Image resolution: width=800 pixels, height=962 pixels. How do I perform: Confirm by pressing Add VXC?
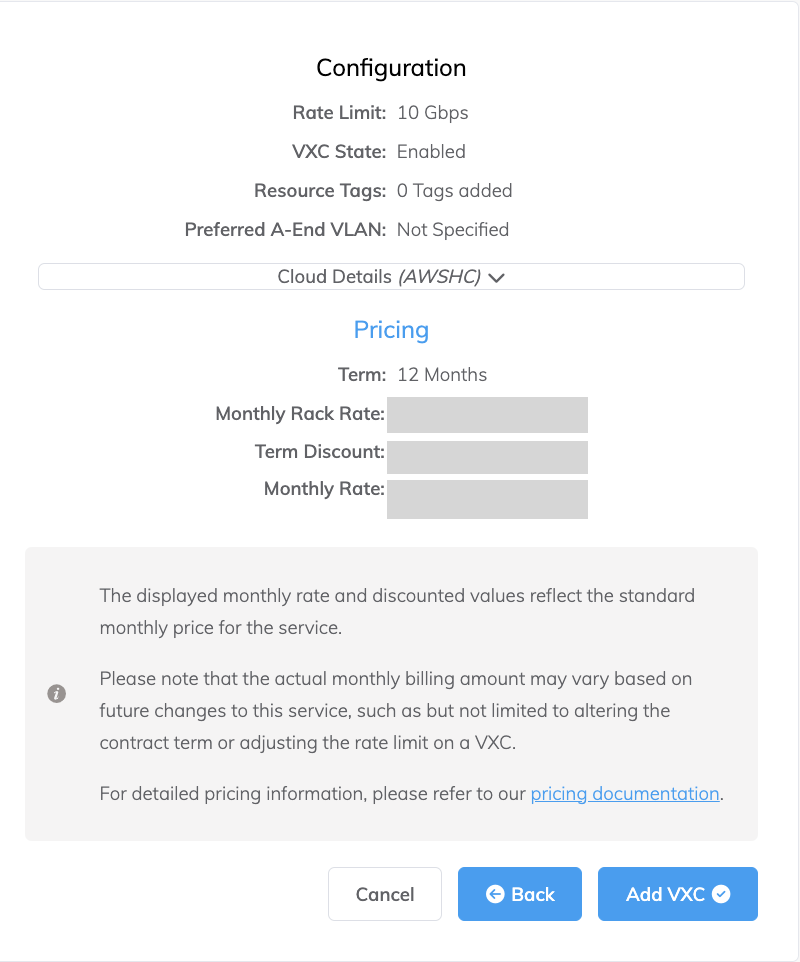(677, 894)
